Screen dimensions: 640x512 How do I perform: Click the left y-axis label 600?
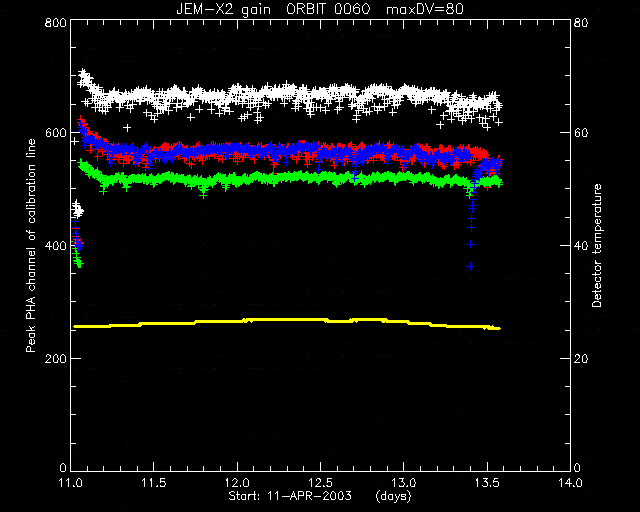(56, 133)
